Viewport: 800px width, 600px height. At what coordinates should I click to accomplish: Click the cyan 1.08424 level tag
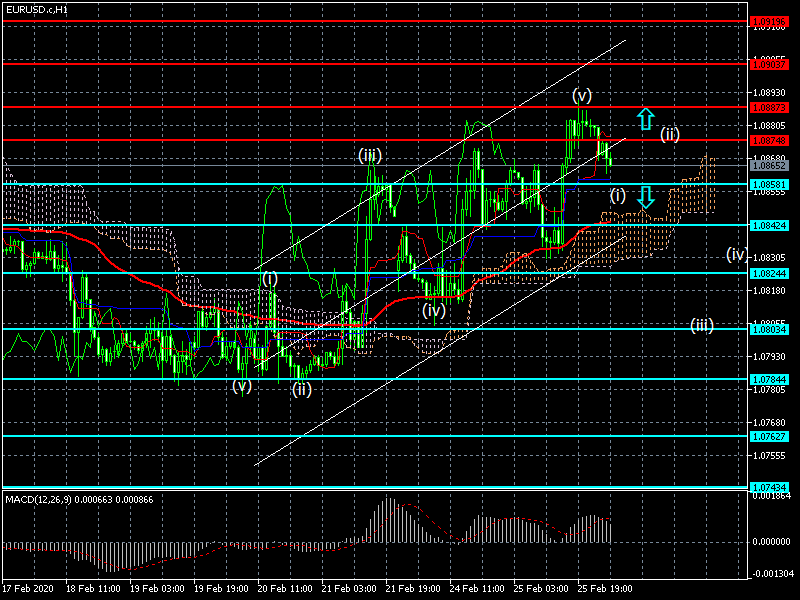(770, 226)
